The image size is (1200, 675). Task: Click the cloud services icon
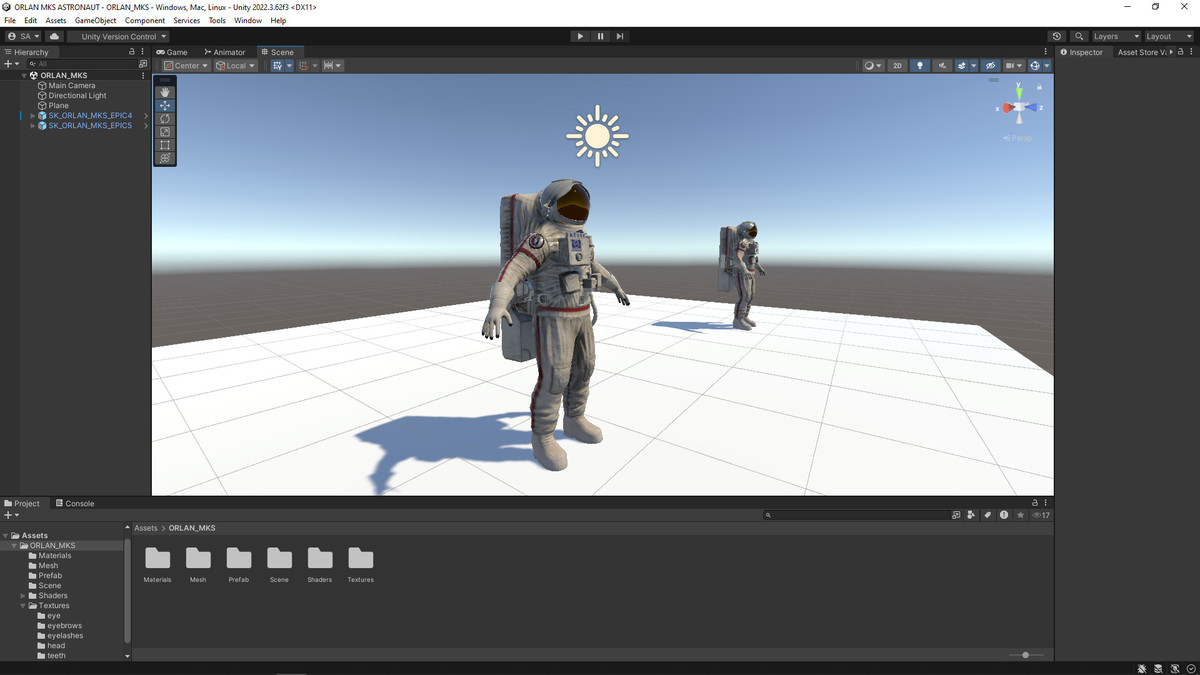point(54,36)
